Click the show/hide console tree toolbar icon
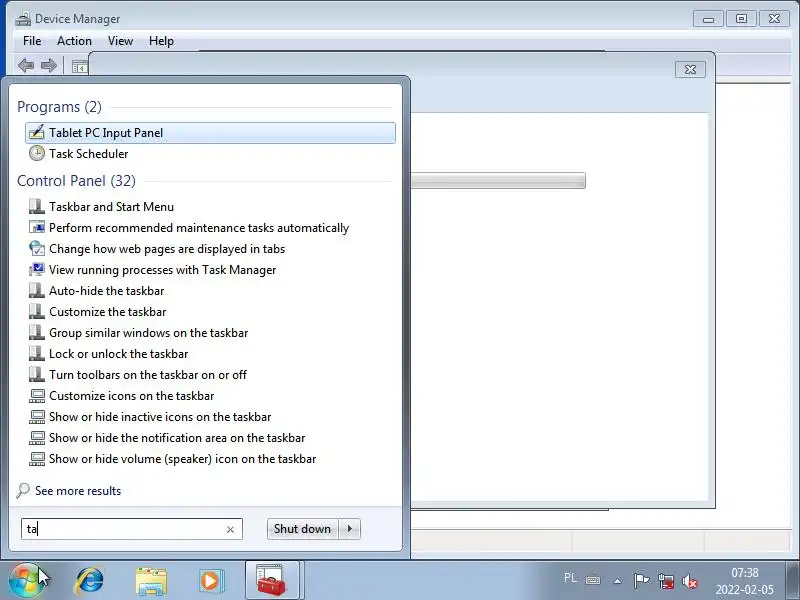 click(x=80, y=66)
